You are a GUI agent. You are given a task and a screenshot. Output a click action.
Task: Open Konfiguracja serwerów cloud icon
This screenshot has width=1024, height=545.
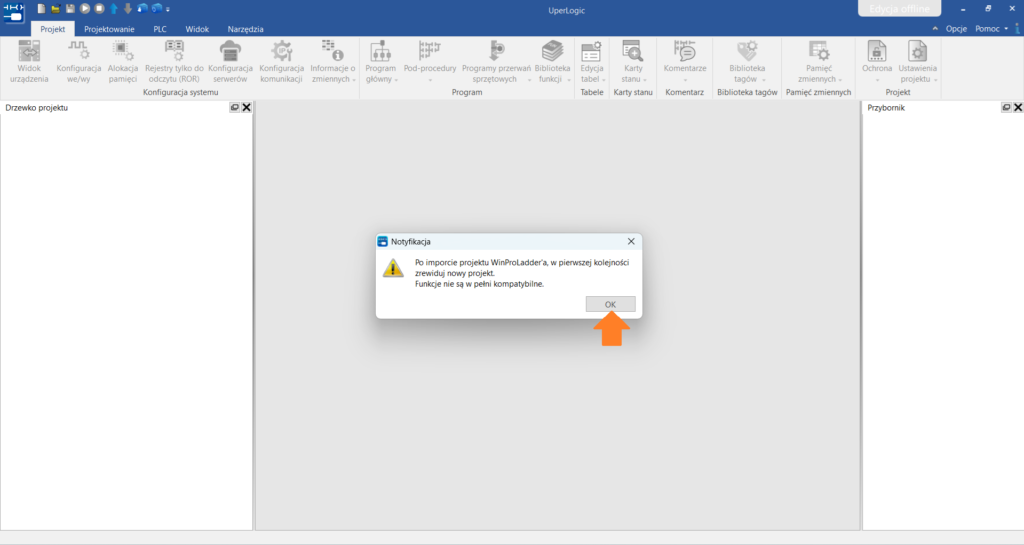230,62
